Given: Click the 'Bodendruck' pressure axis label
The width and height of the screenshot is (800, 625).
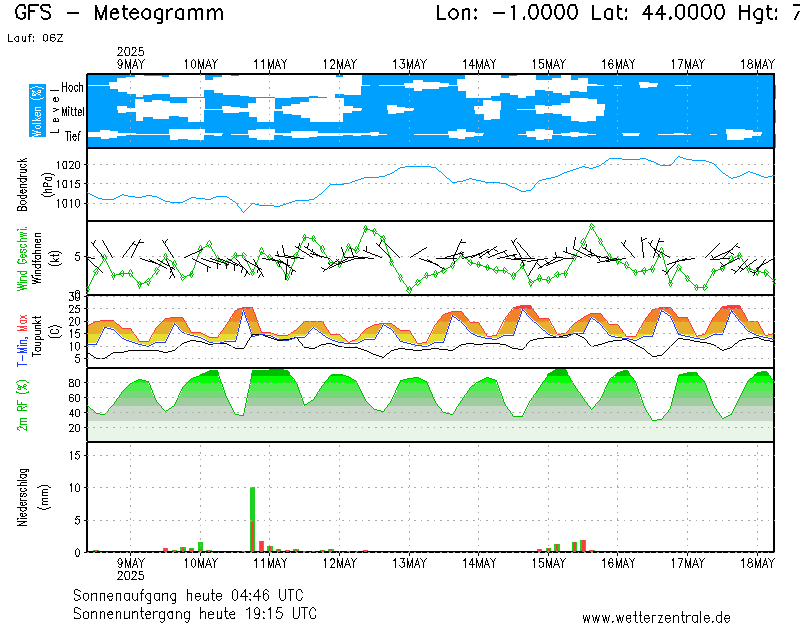Looking at the screenshot, I should click(x=22, y=185).
